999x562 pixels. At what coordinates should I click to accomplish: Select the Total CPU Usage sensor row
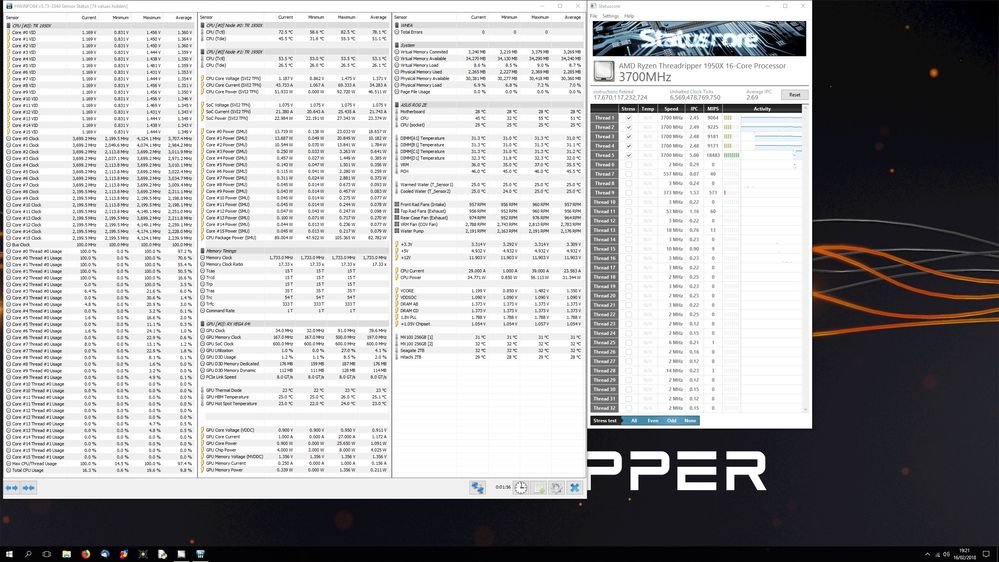(99, 470)
